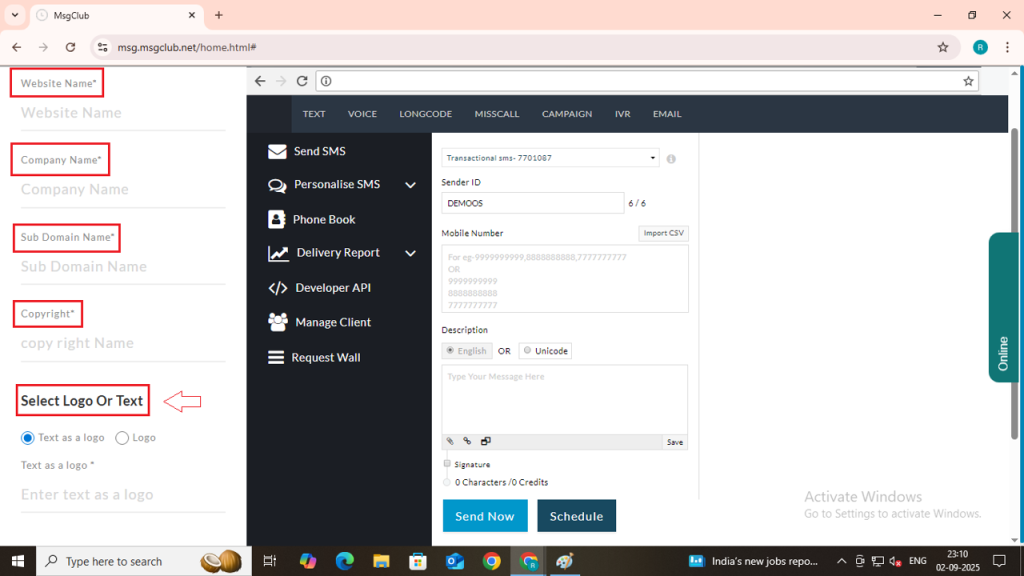Go to the IVR tab

(622, 114)
